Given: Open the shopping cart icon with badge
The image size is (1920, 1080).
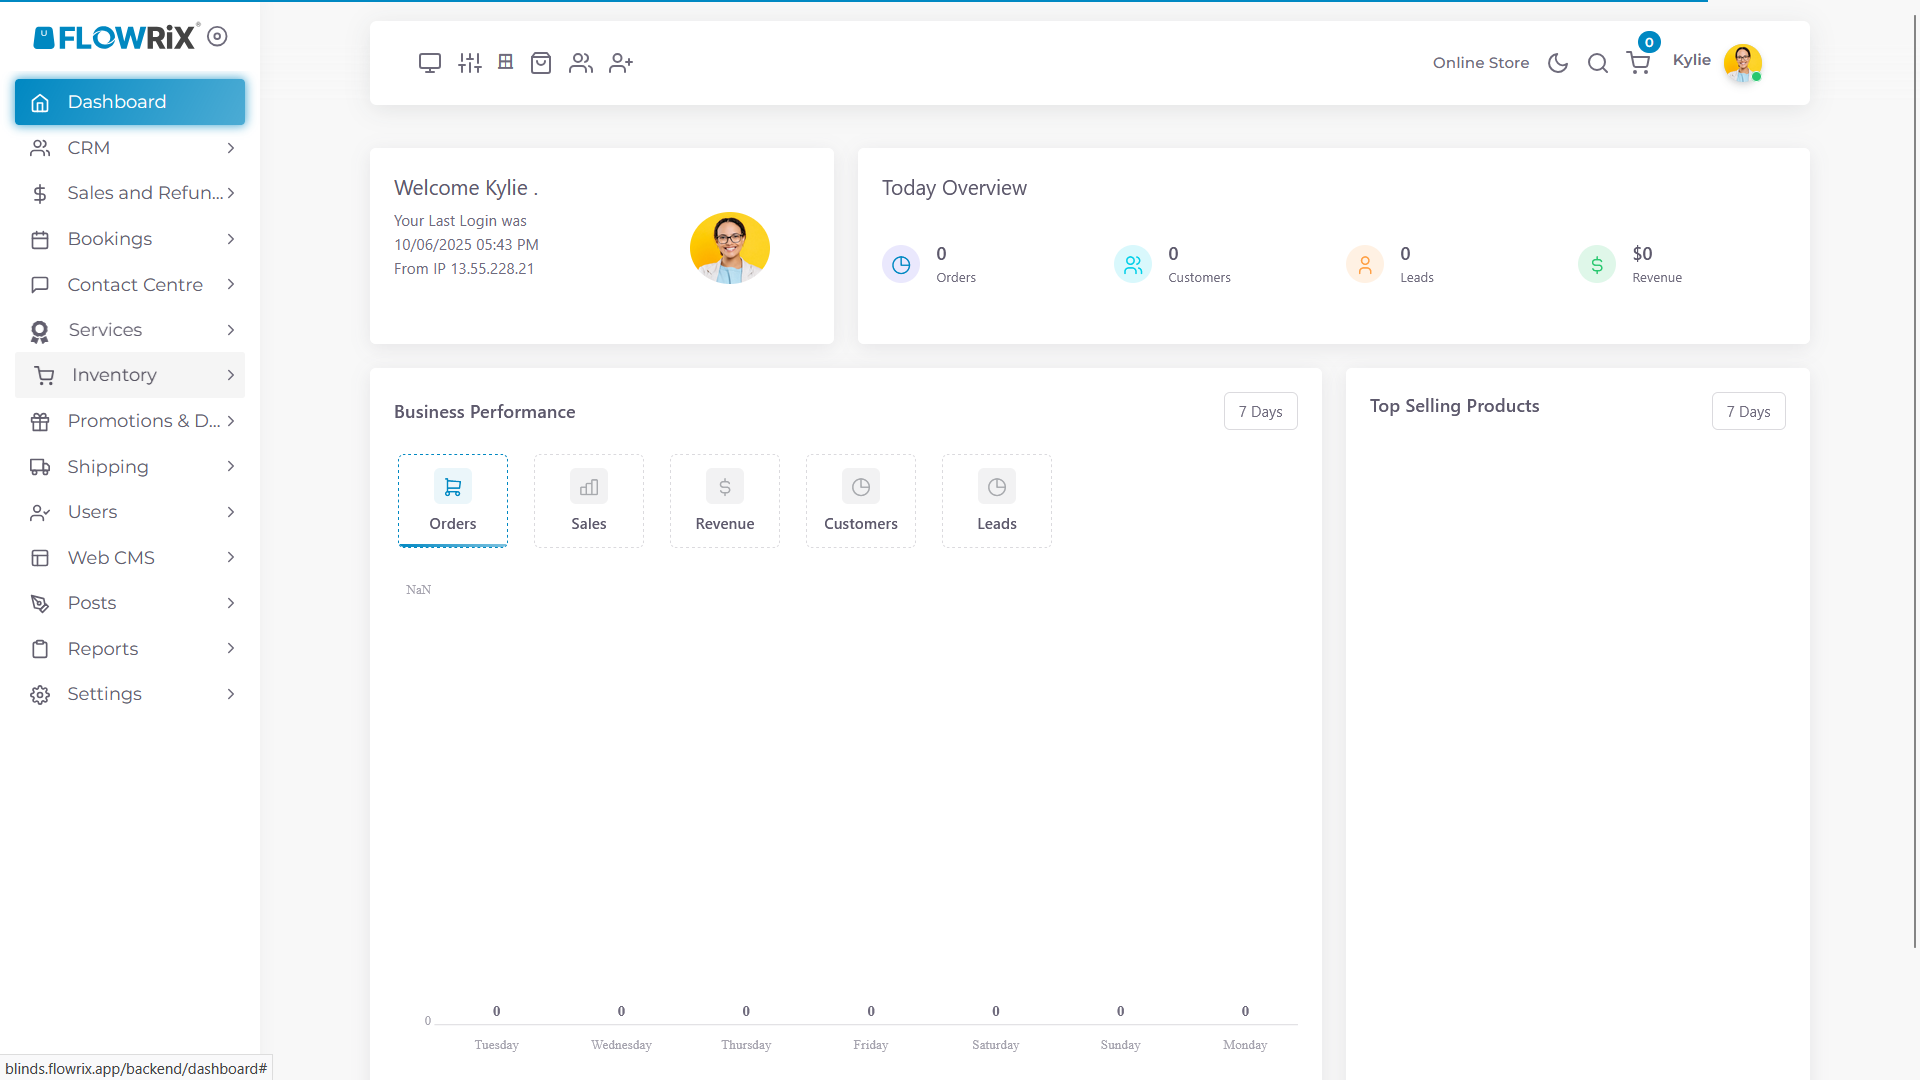Looking at the screenshot, I should 1638,63.
